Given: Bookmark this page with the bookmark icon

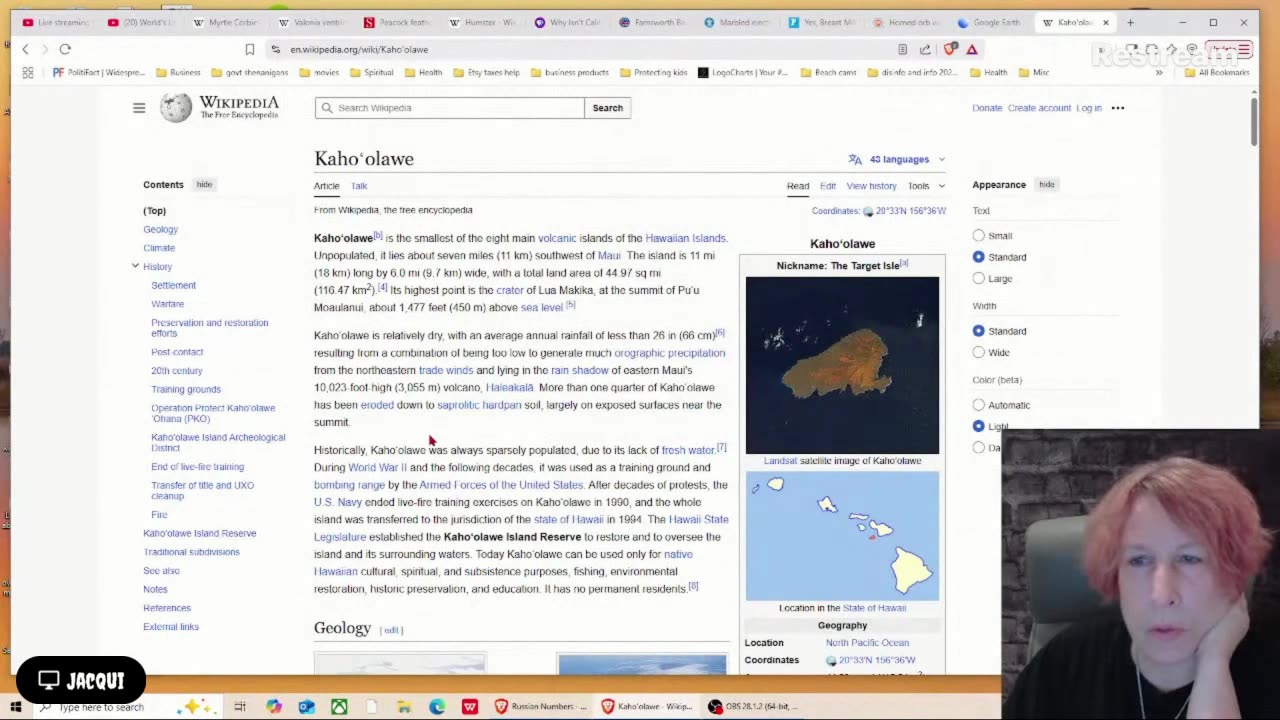Looking at the screenshot, I should 250,49.
